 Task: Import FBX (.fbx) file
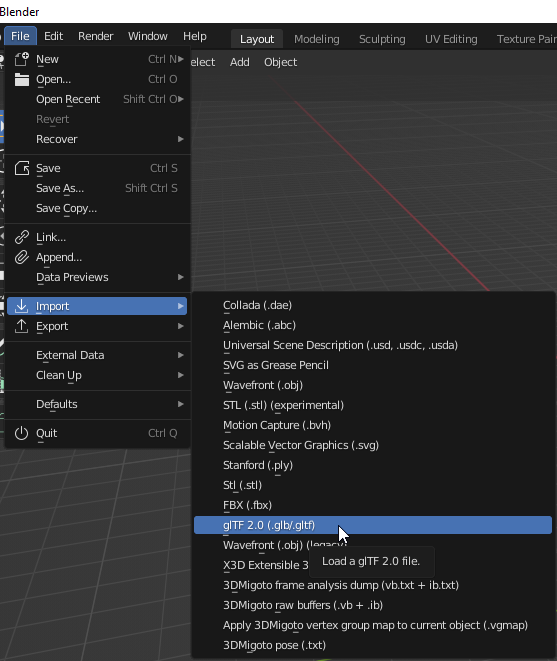pos(373,505)
